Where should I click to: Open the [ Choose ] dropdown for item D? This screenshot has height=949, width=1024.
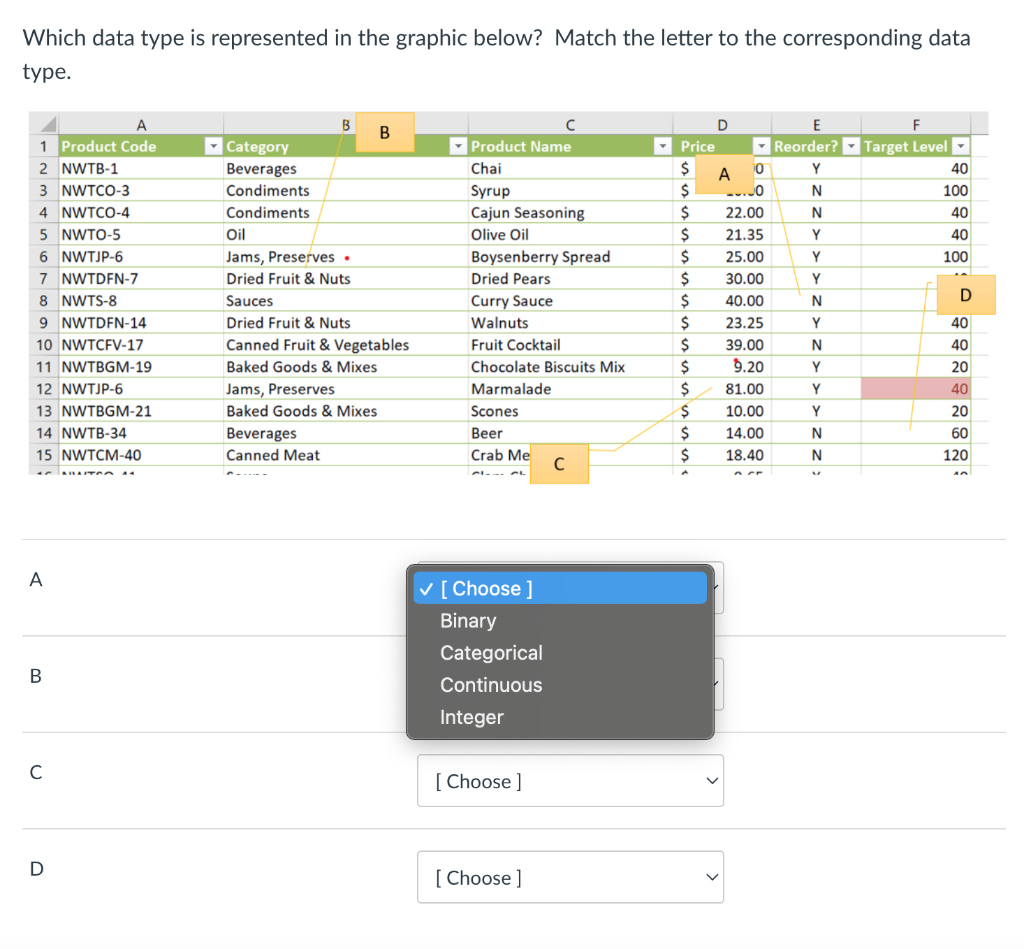(570, 877)
